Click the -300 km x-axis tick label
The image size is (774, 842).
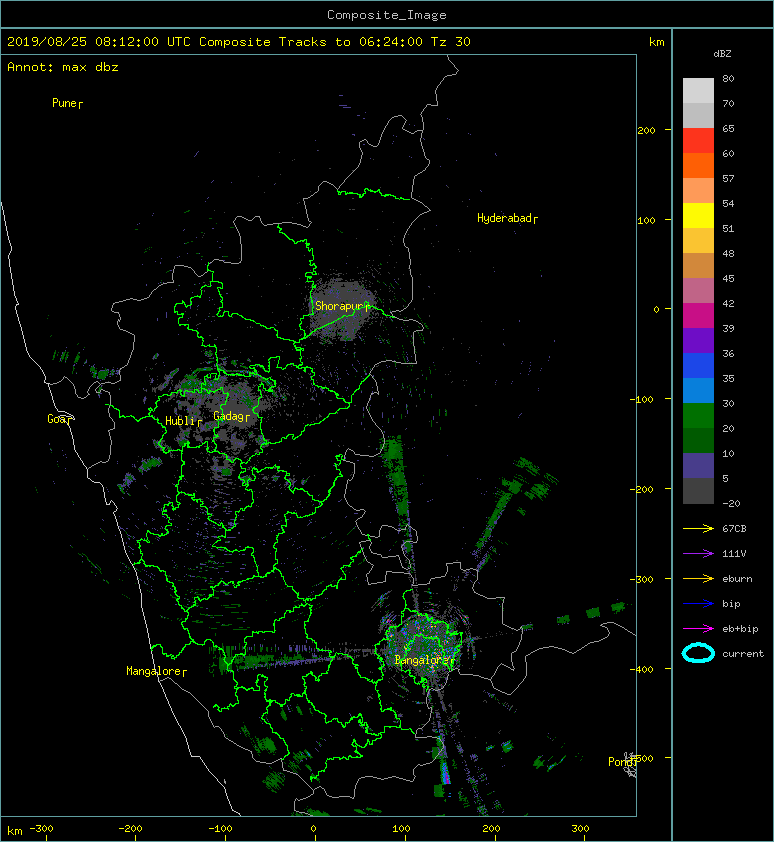(41, 829)
